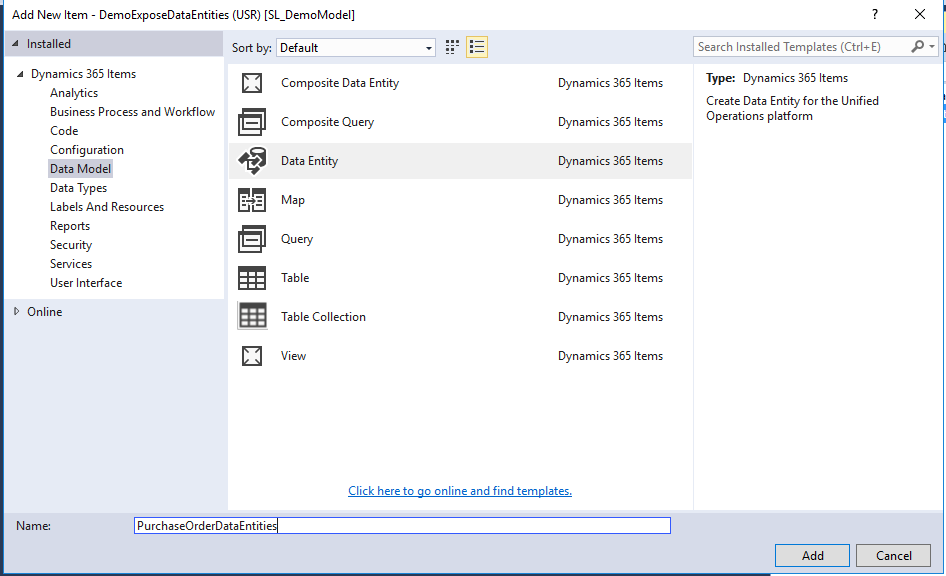Screen dimensions: 946x576
Task: Select the Query template icon
Action: pyautogui.click(x=252, y=239)
